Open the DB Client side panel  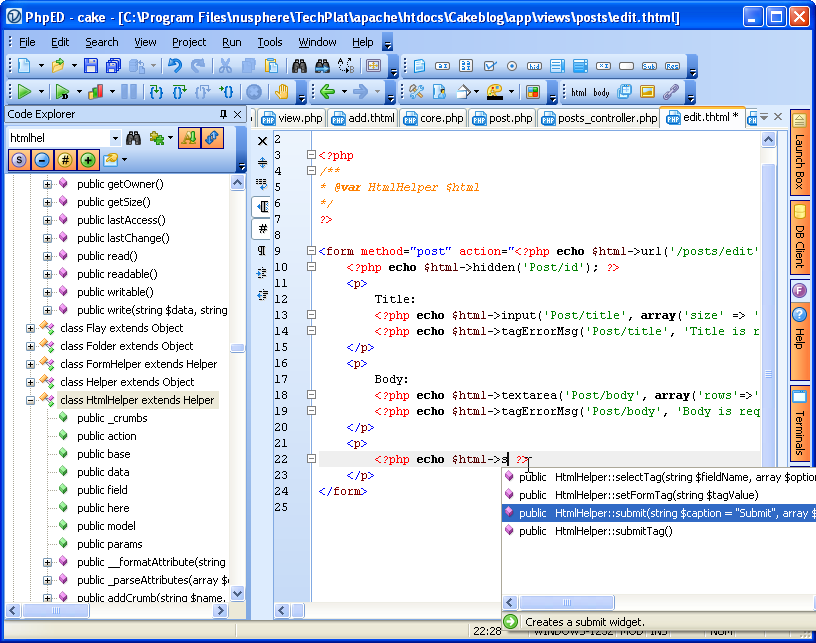(x=799, y=237)
